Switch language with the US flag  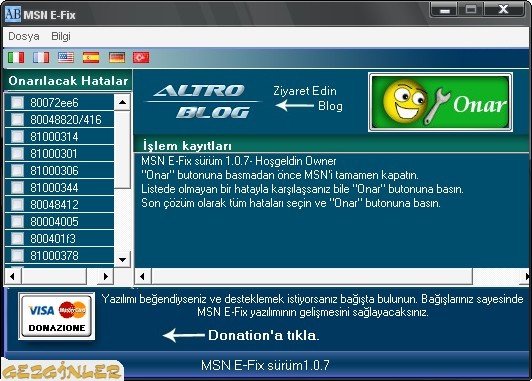(x=66, y=57)
